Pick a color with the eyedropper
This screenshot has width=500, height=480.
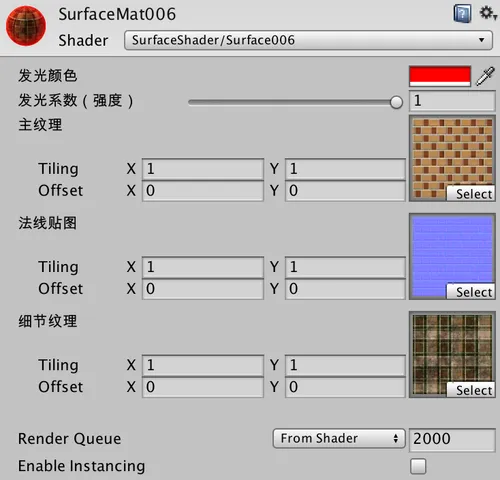pyautogui.click(x=485, y=76)
